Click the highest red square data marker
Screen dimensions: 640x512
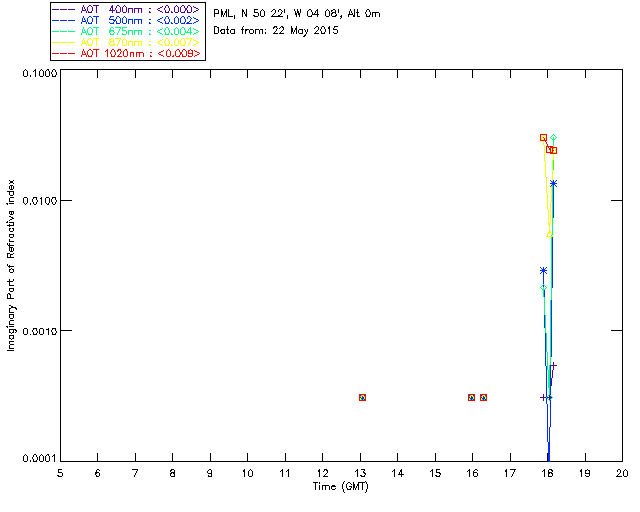pyautogui.click(x=543, y=138)
